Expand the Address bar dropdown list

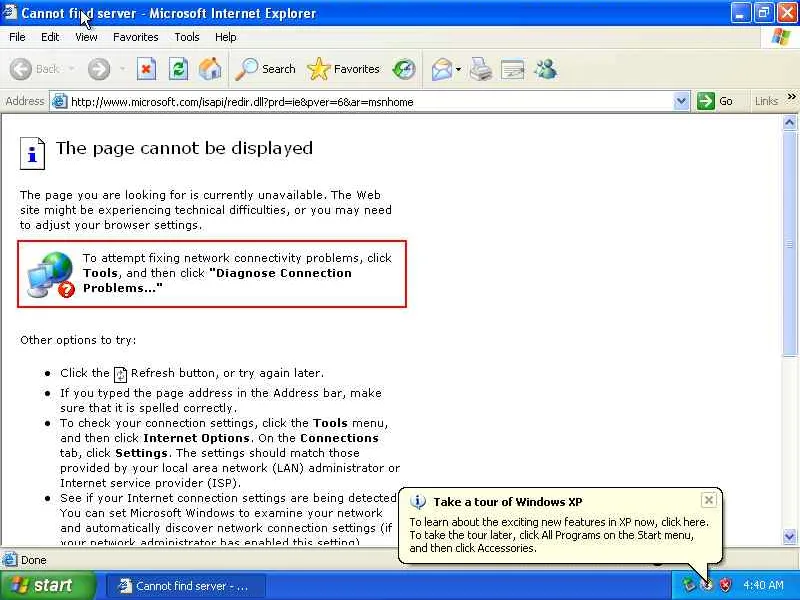click(681, 101)
